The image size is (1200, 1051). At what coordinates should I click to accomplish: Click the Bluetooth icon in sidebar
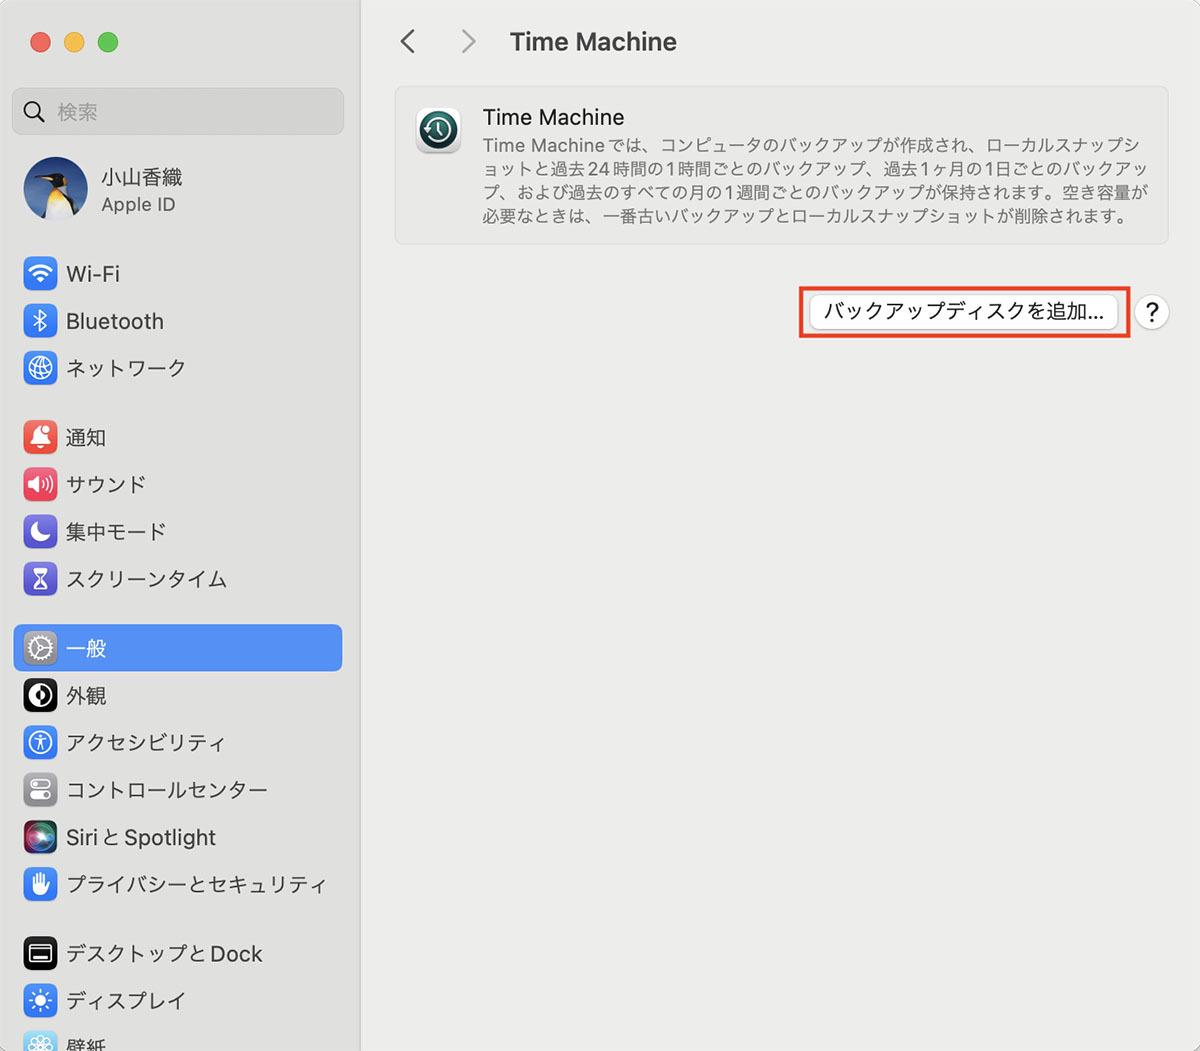click(x=40, y=321)
